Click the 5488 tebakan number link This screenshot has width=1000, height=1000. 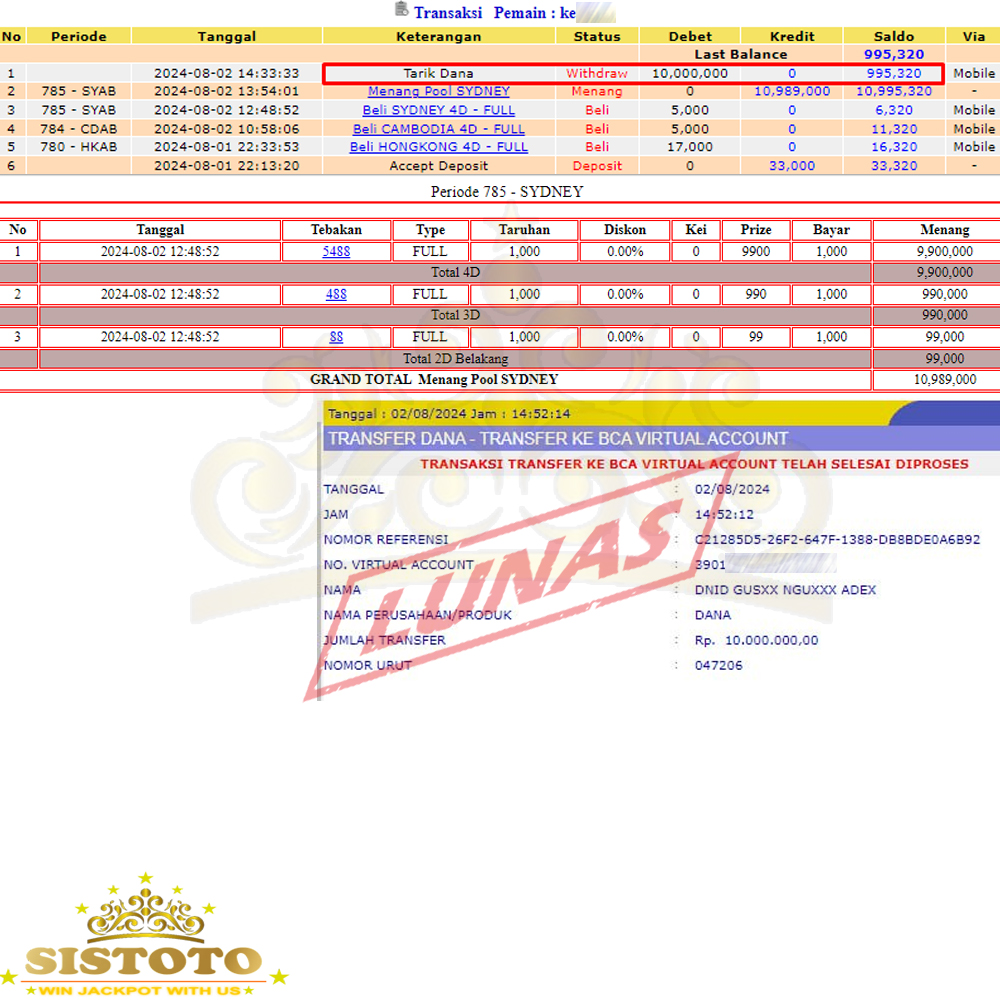tap(336, 252)
